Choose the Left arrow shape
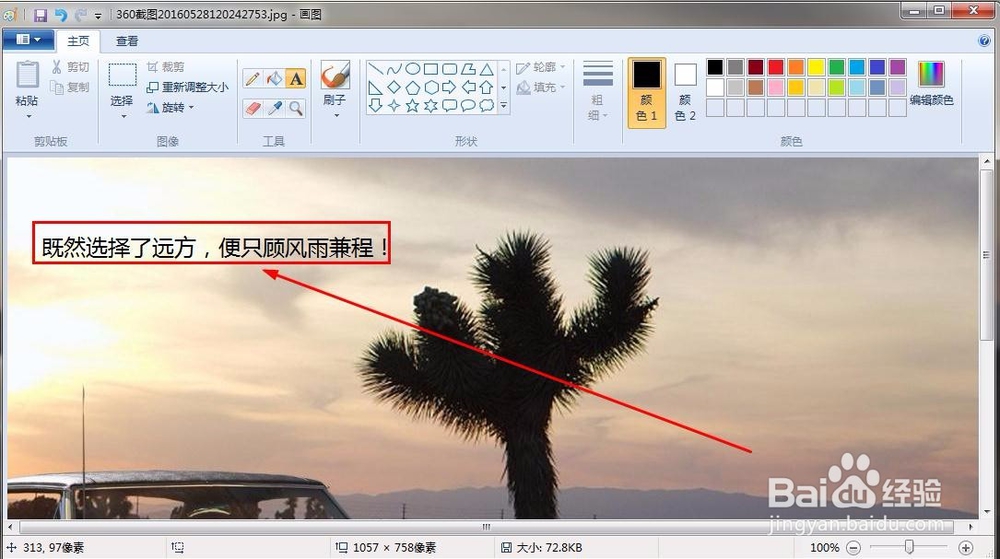 tap(468, 87)
